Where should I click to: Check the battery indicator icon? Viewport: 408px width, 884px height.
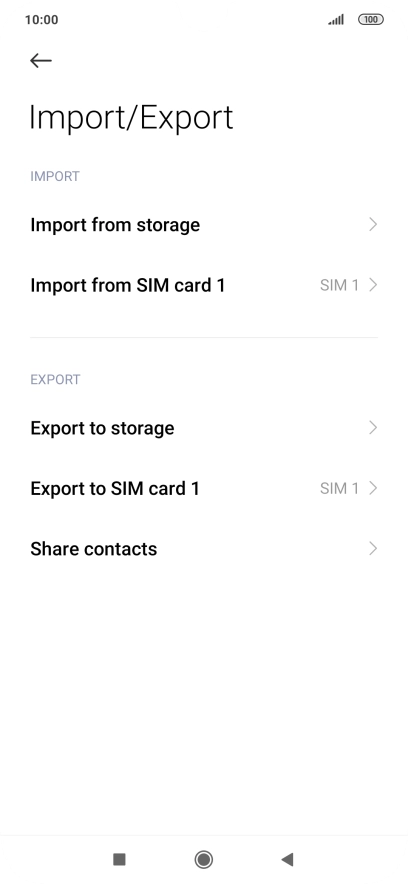coord(371,20)
